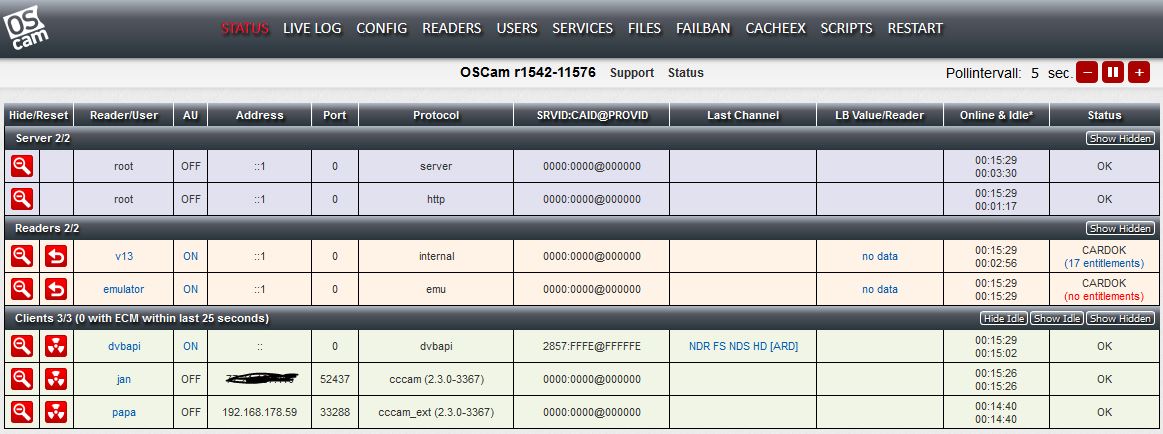Click the OSCam logo
This screenshot has width=1163, height=434.
point(26,30)
